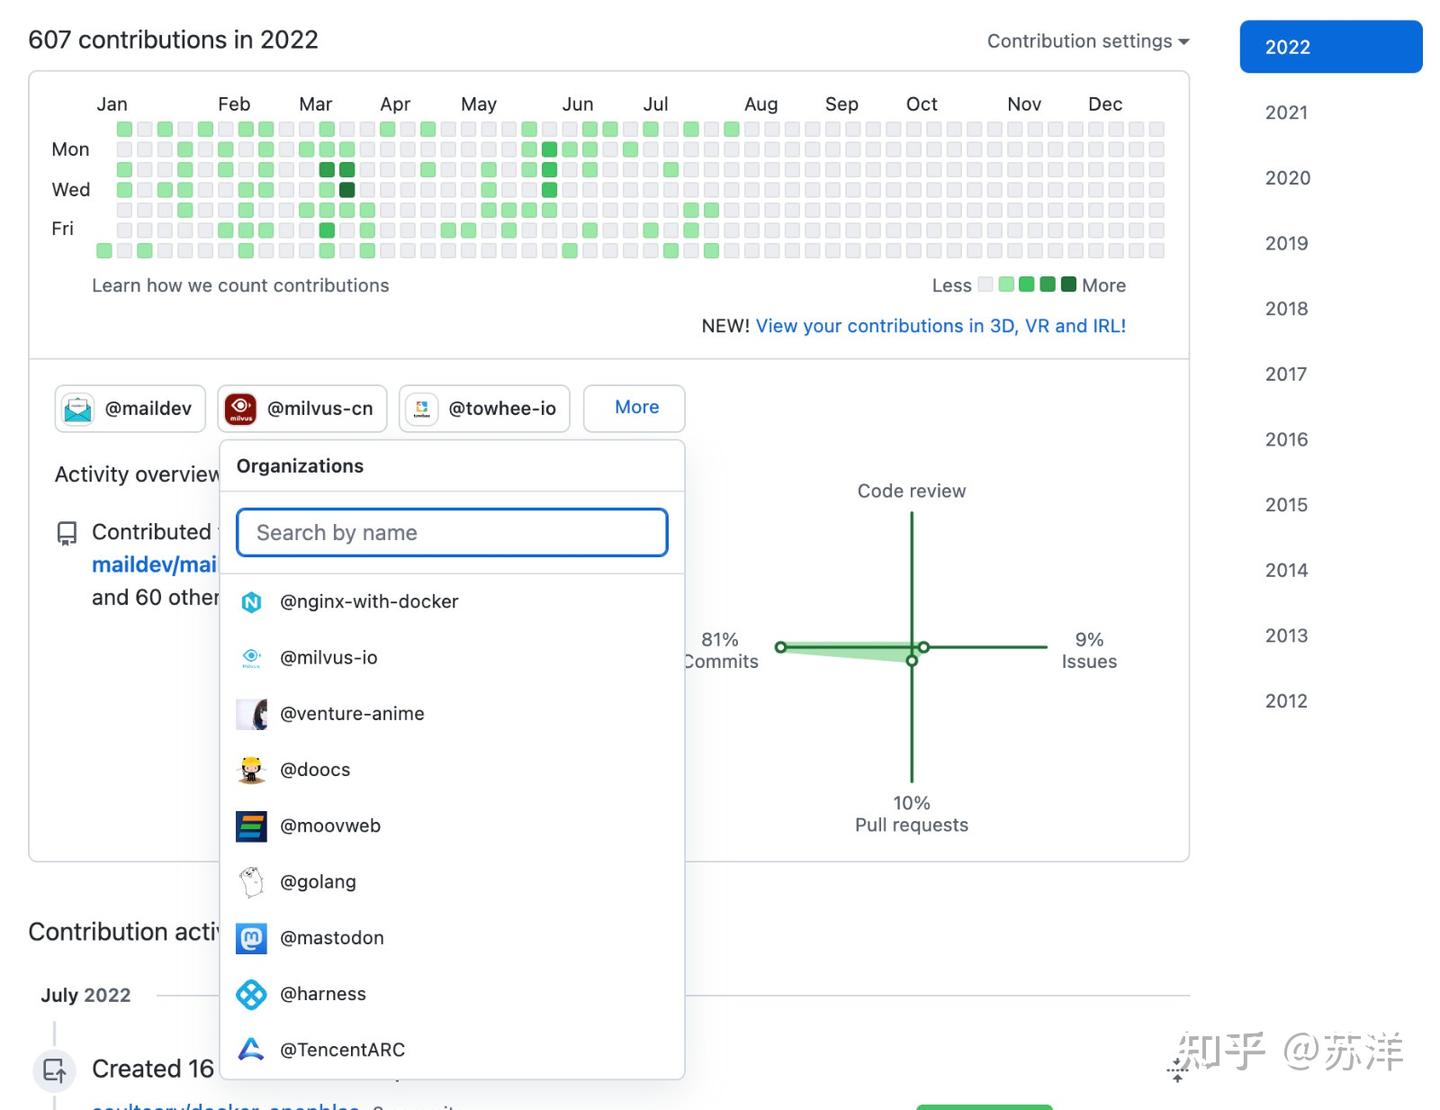Open Learn how we count contributions

click(240, 286)
